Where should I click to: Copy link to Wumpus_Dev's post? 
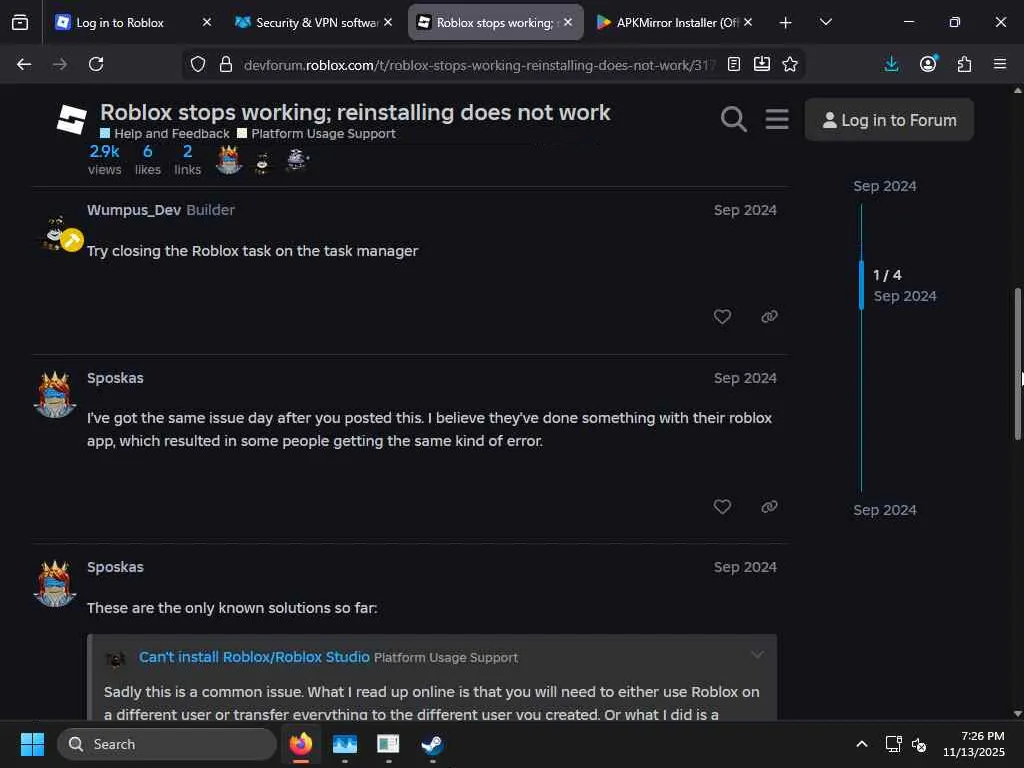769,317
